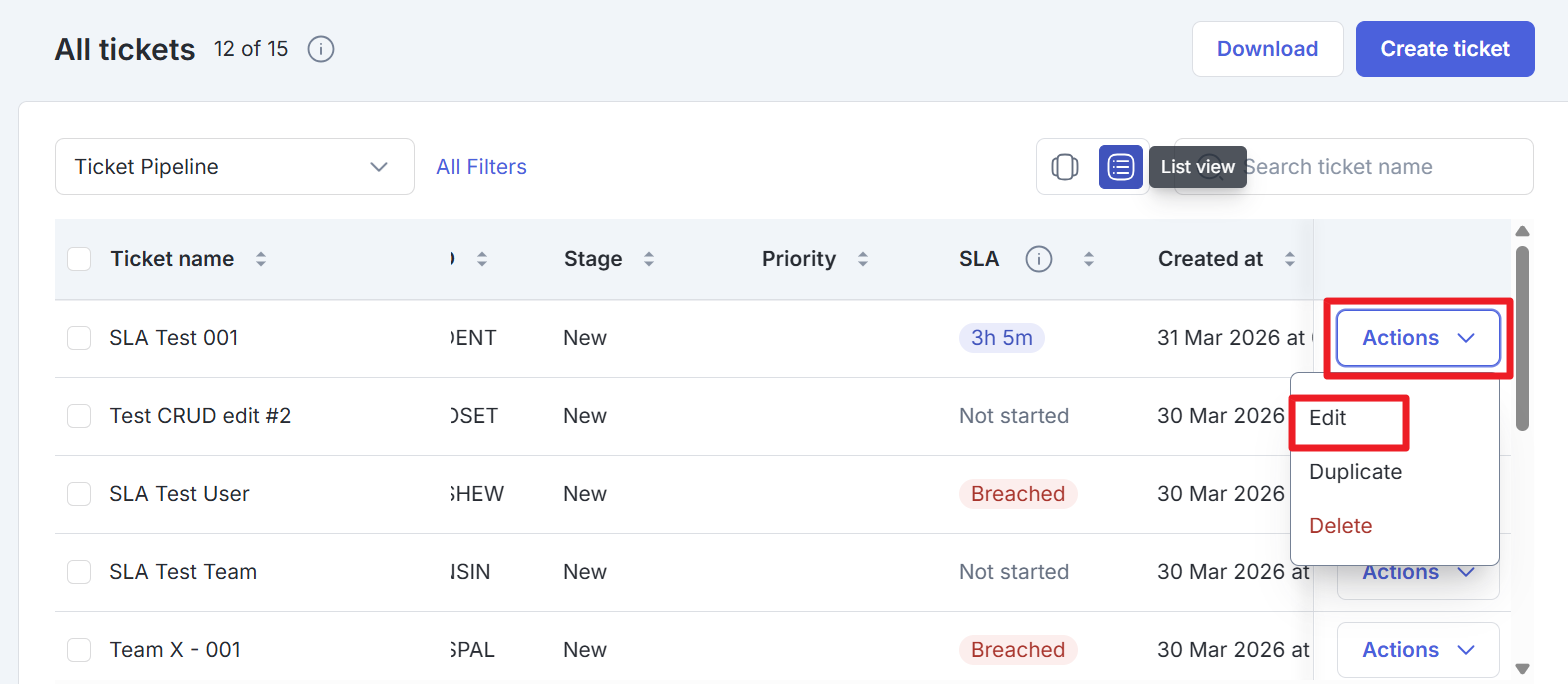Sort by Ticket name column arrows

[x=261, y=259]
